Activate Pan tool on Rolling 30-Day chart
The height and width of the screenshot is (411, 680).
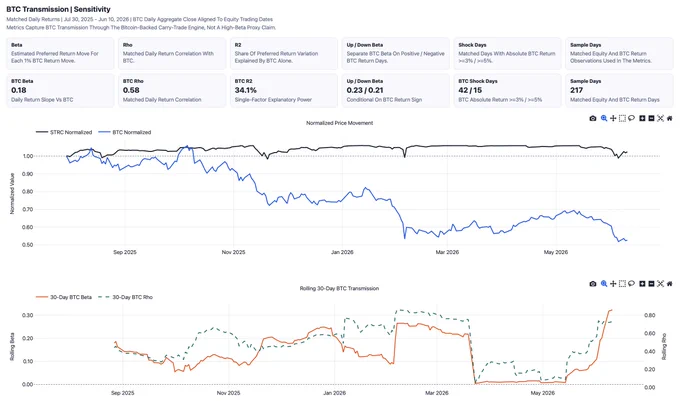(x=613, y=284)
